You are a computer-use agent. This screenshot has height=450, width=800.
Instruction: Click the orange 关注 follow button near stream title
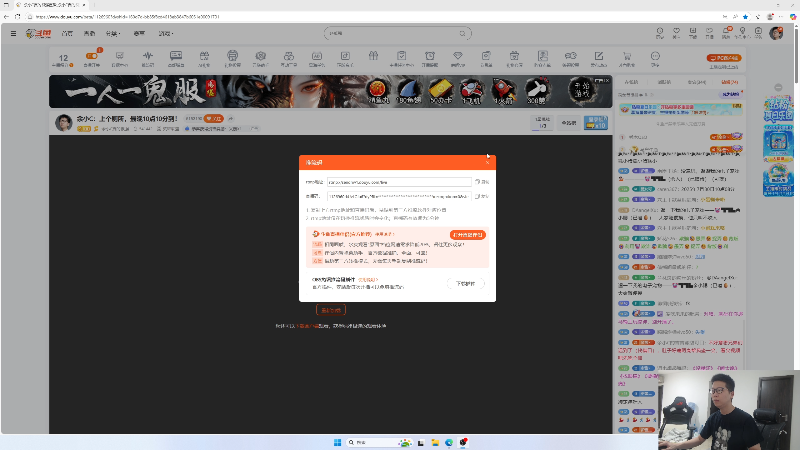pyautogui.click(x=213, y=118)
